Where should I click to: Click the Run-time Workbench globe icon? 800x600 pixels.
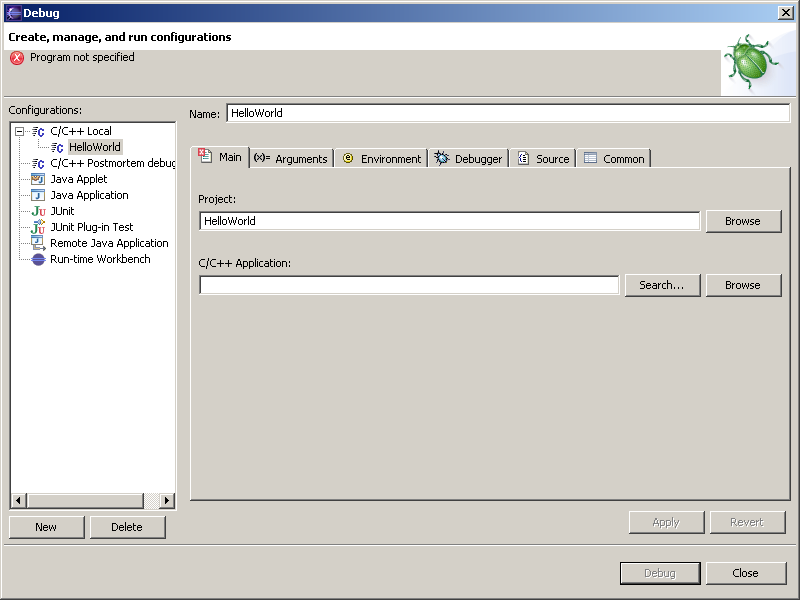[x=38, y=259]
